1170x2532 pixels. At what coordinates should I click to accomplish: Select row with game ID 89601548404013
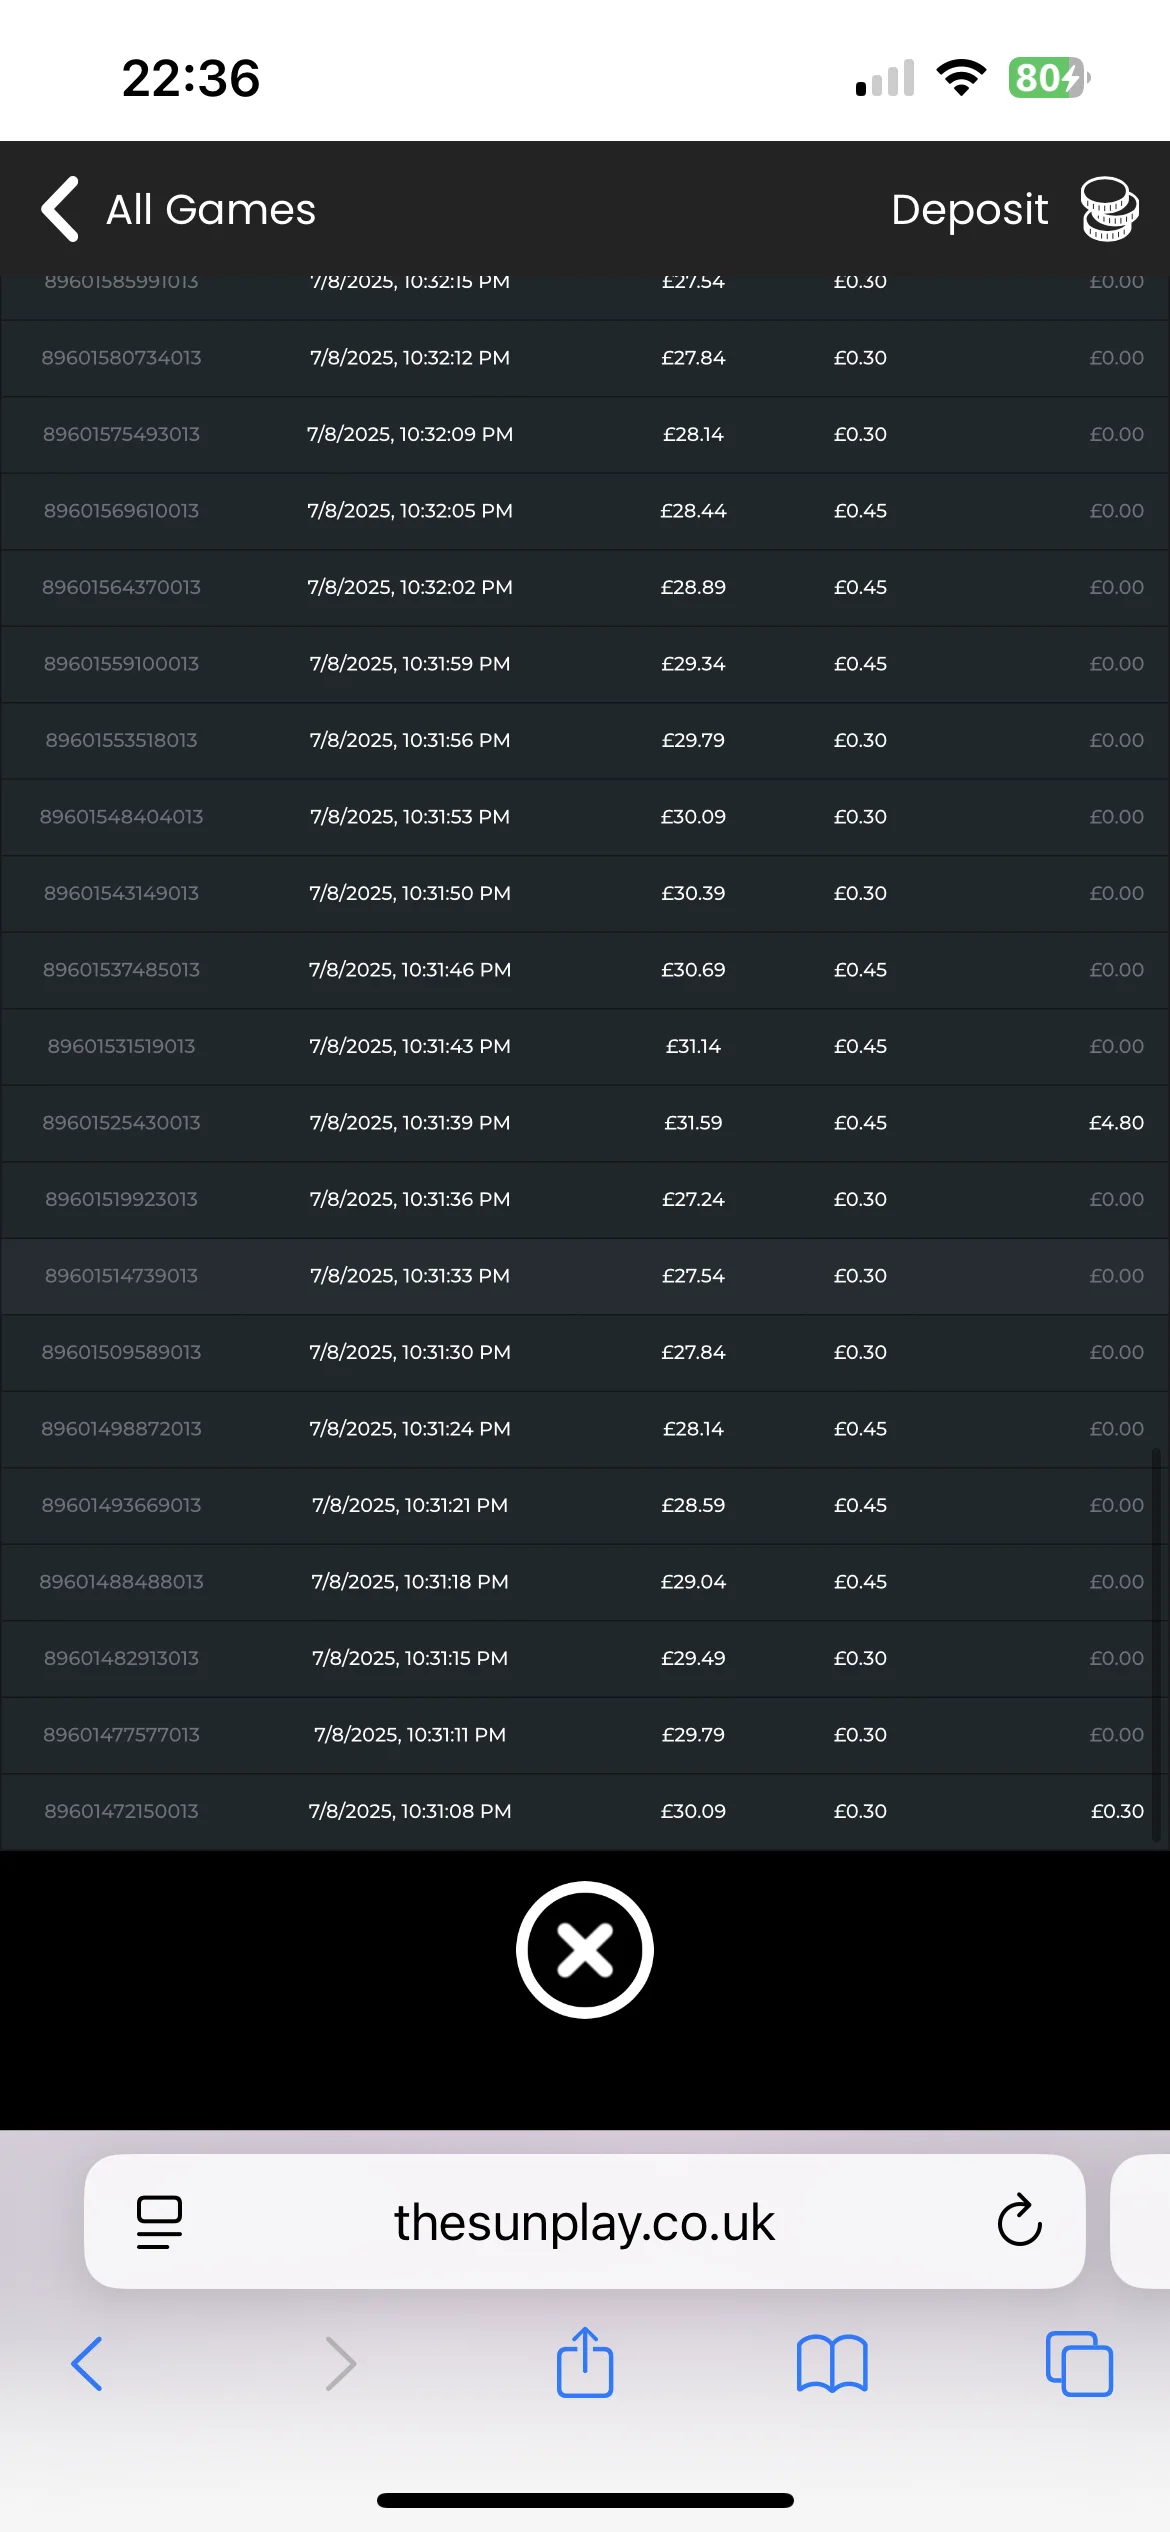tap(585, 817)
